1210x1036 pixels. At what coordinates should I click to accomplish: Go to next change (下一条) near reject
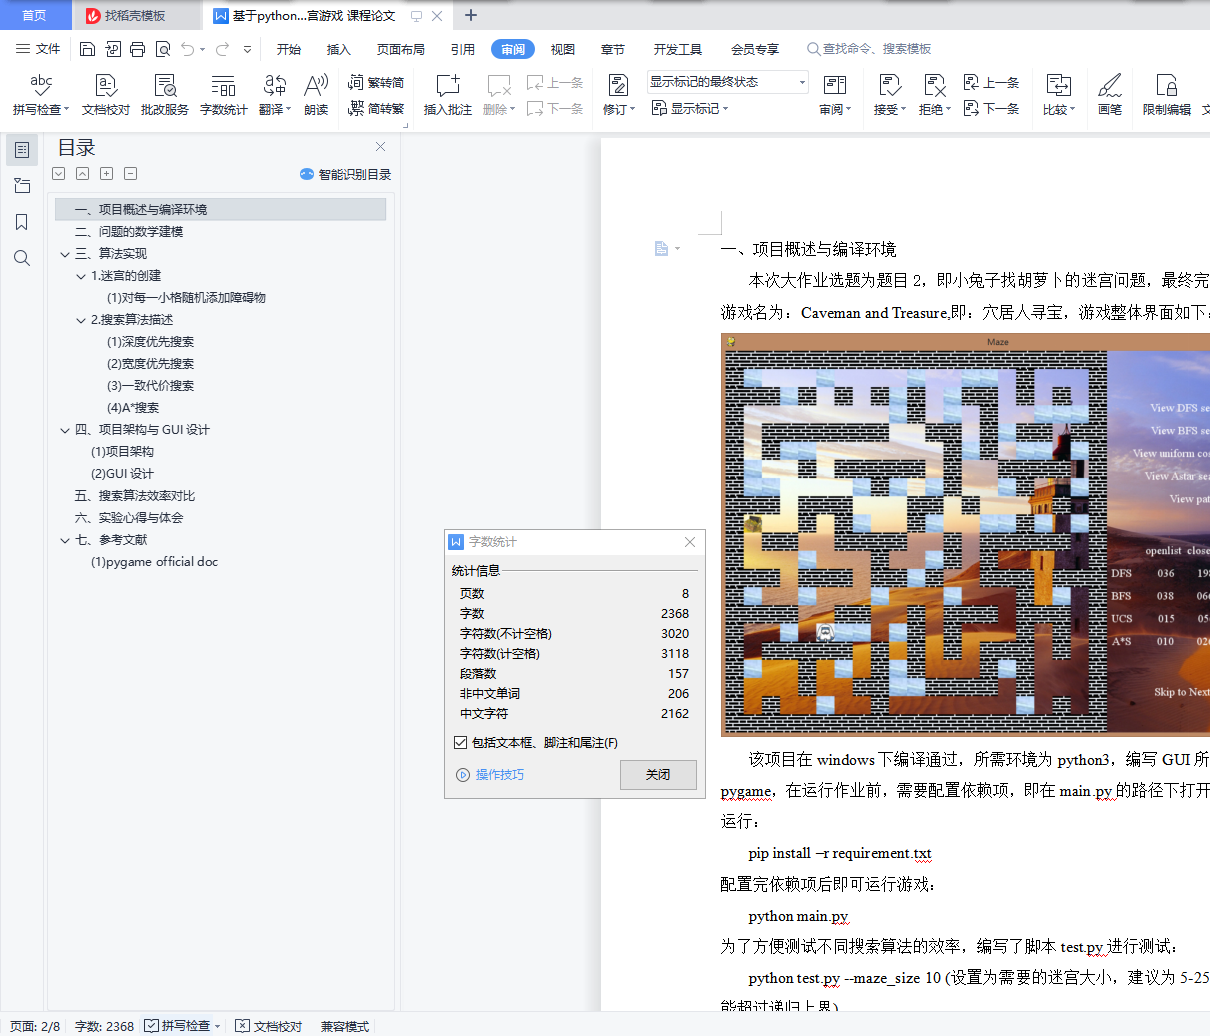click(991, 108)
